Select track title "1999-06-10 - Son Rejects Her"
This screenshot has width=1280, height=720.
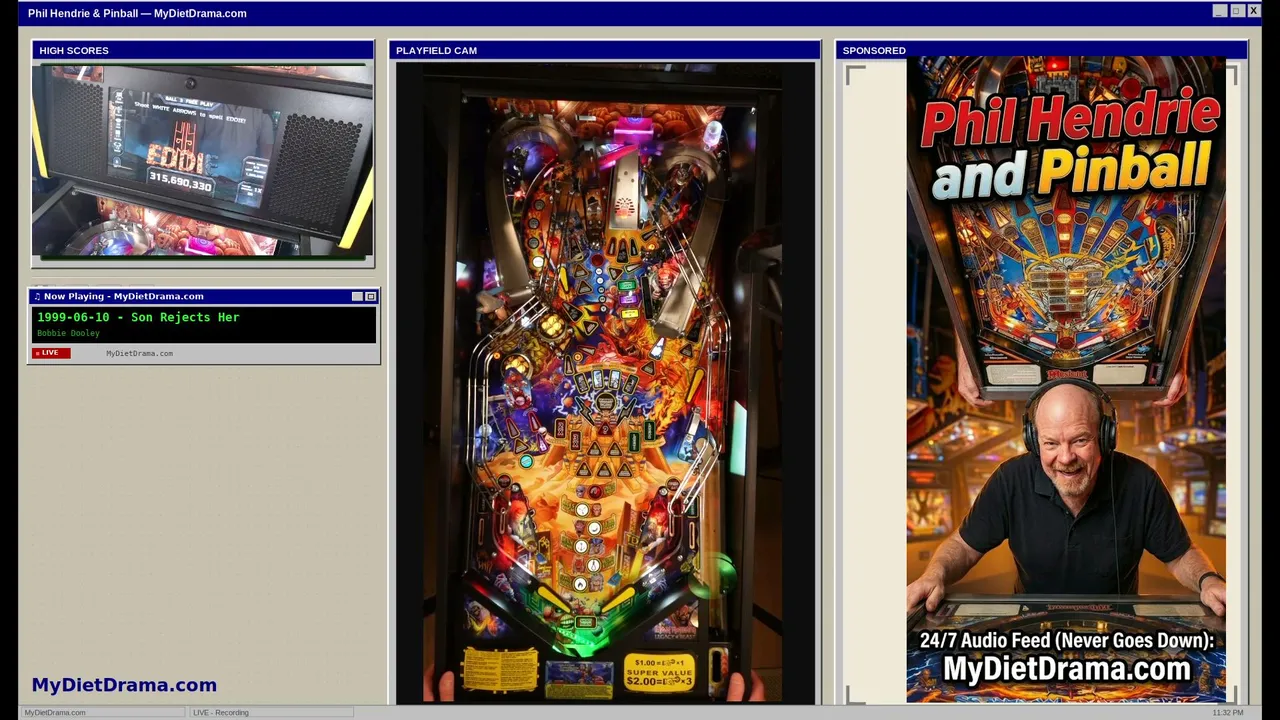click(138, 317)
